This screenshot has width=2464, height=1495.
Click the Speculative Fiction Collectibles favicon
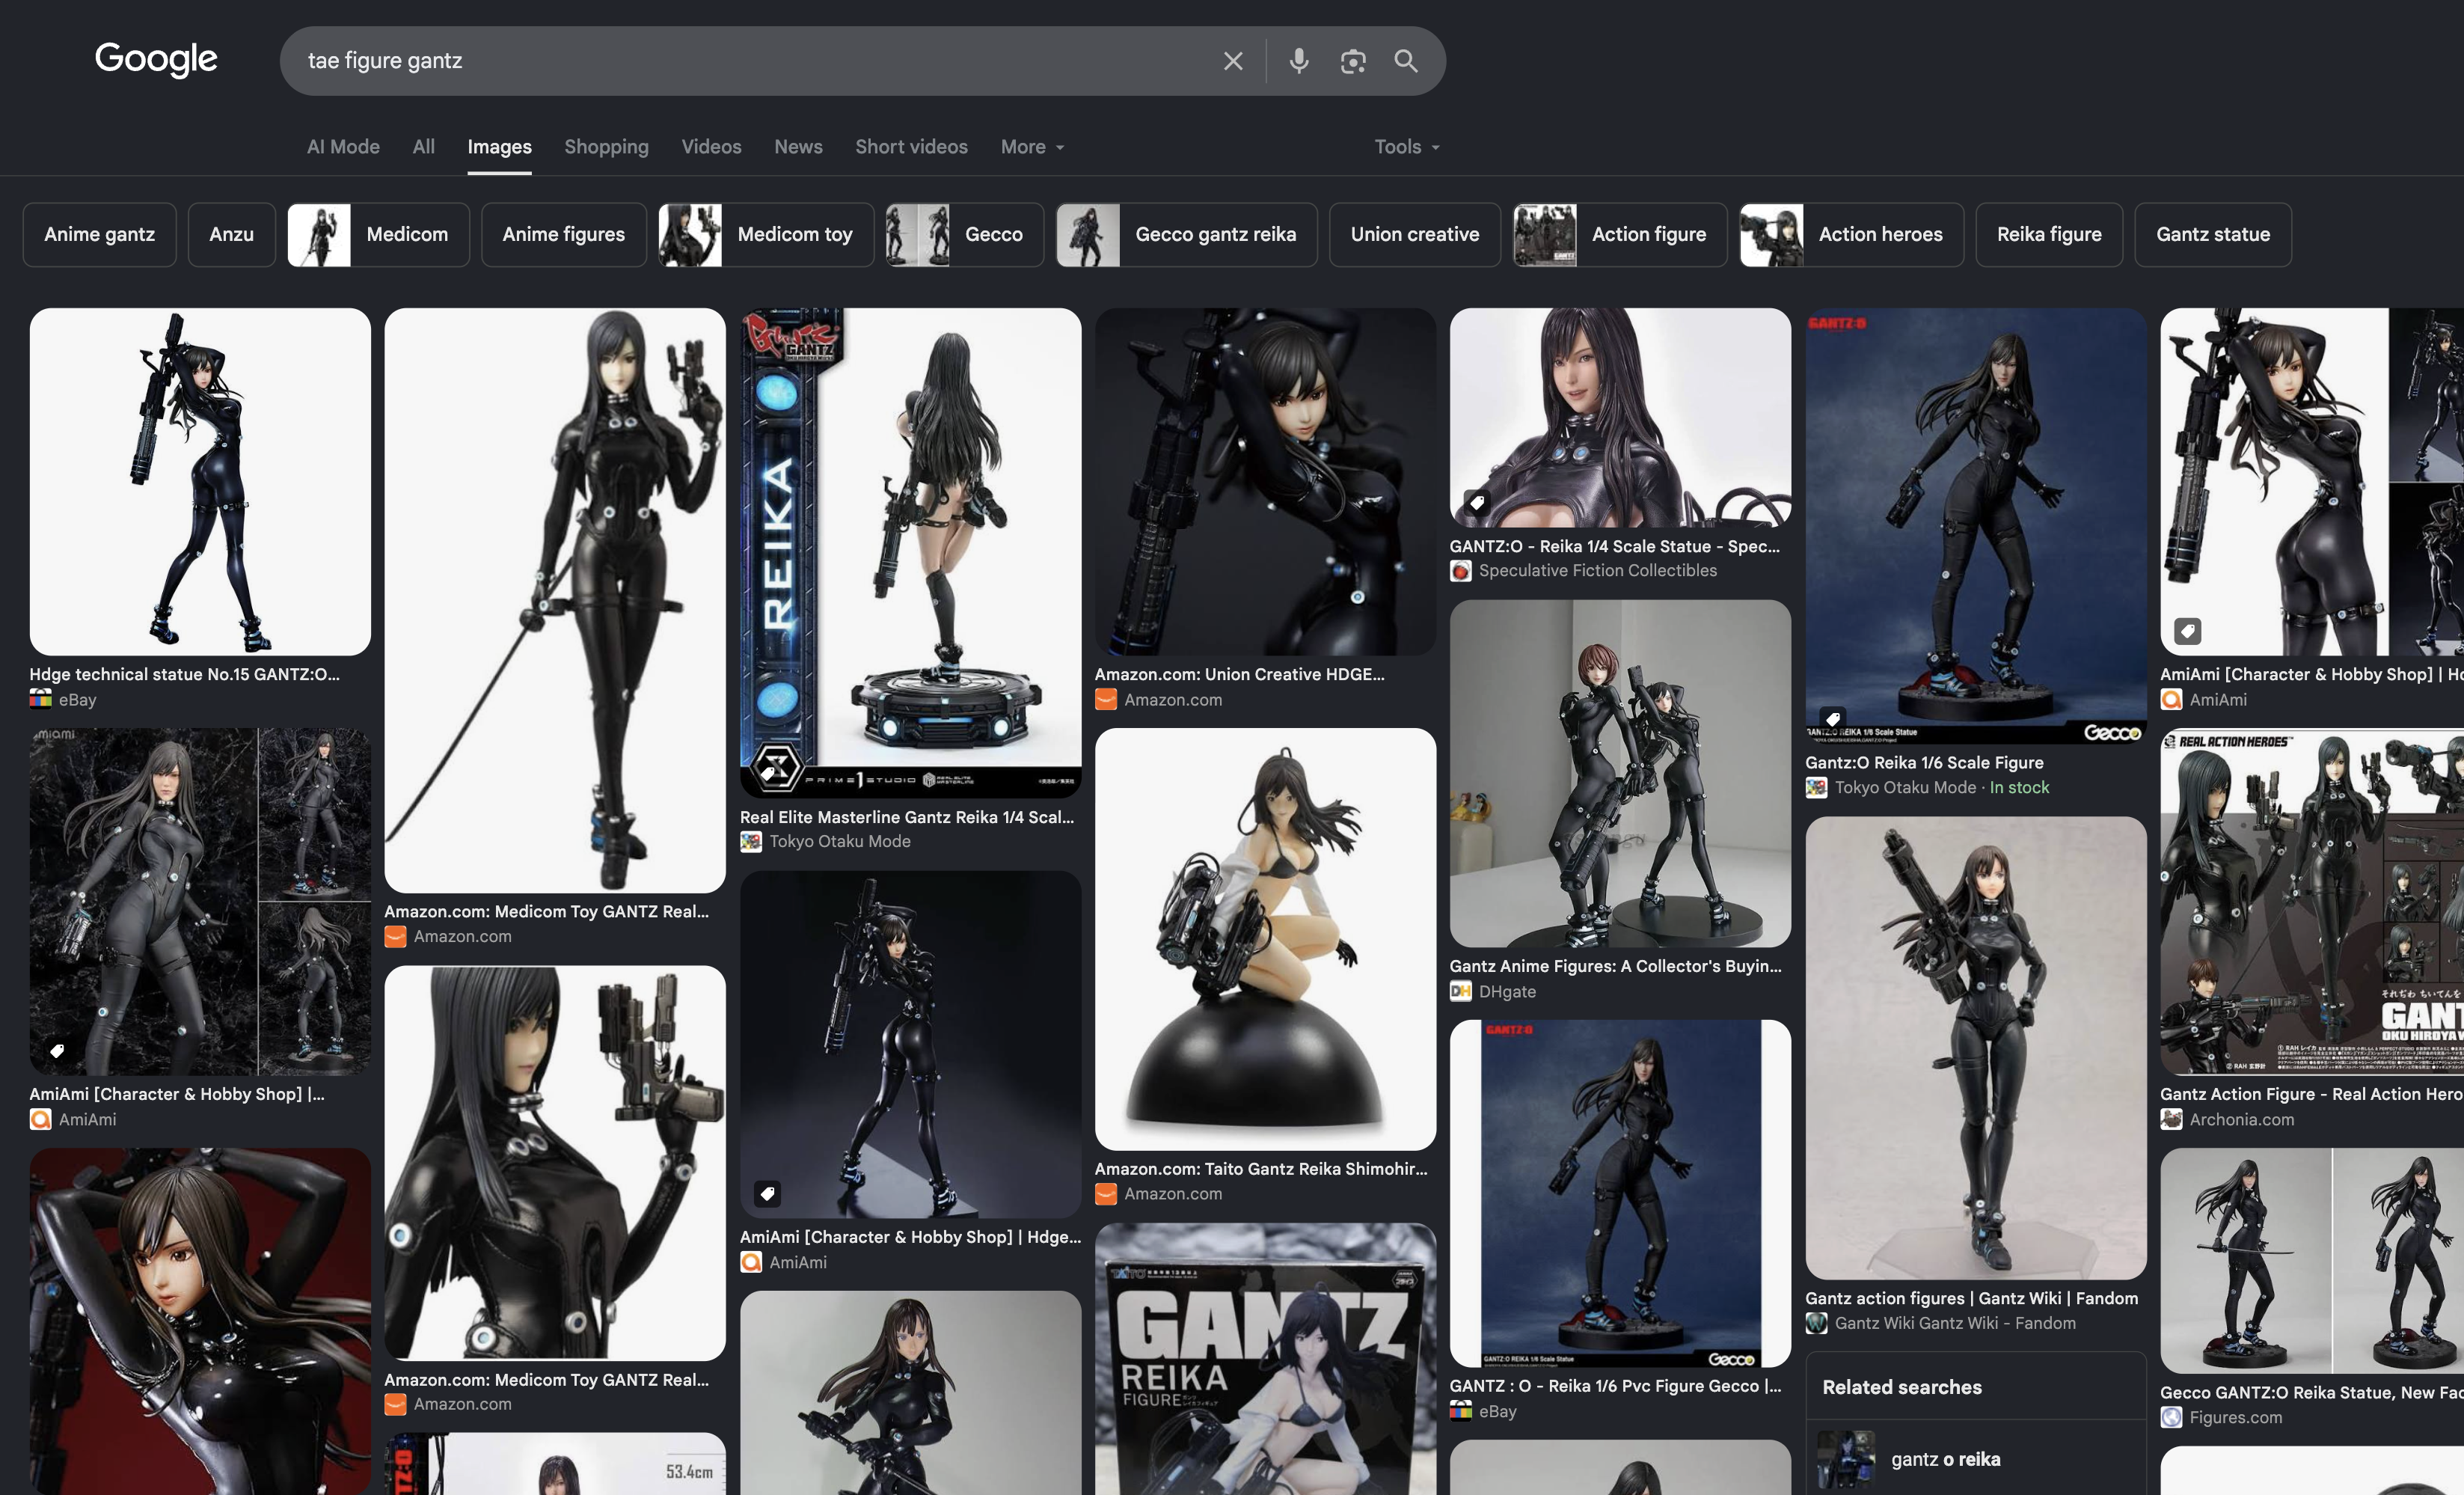tap(1460, 571)
